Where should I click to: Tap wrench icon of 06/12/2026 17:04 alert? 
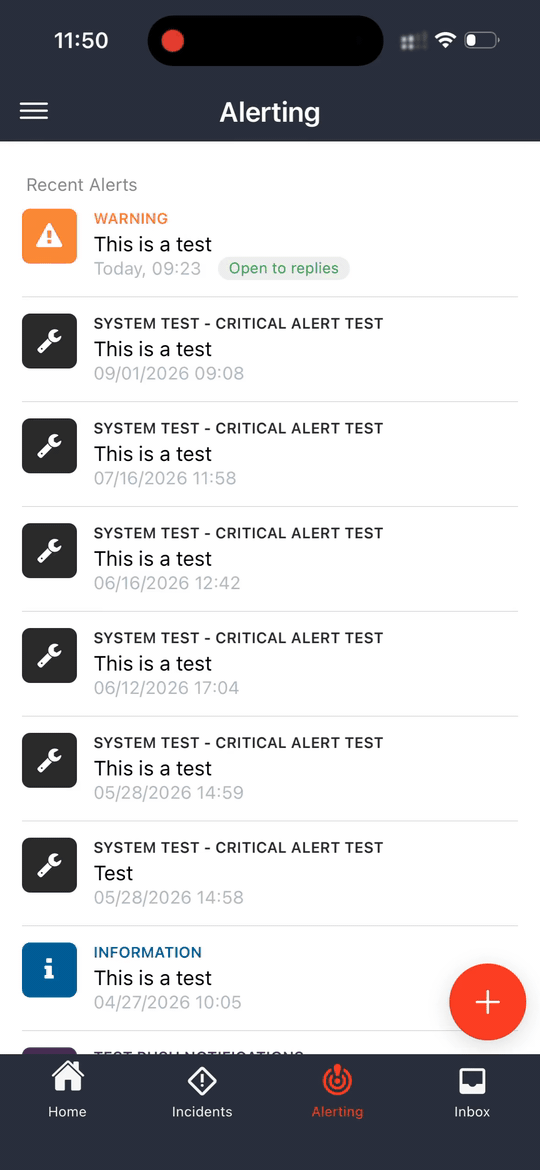(x=49, y=655)
